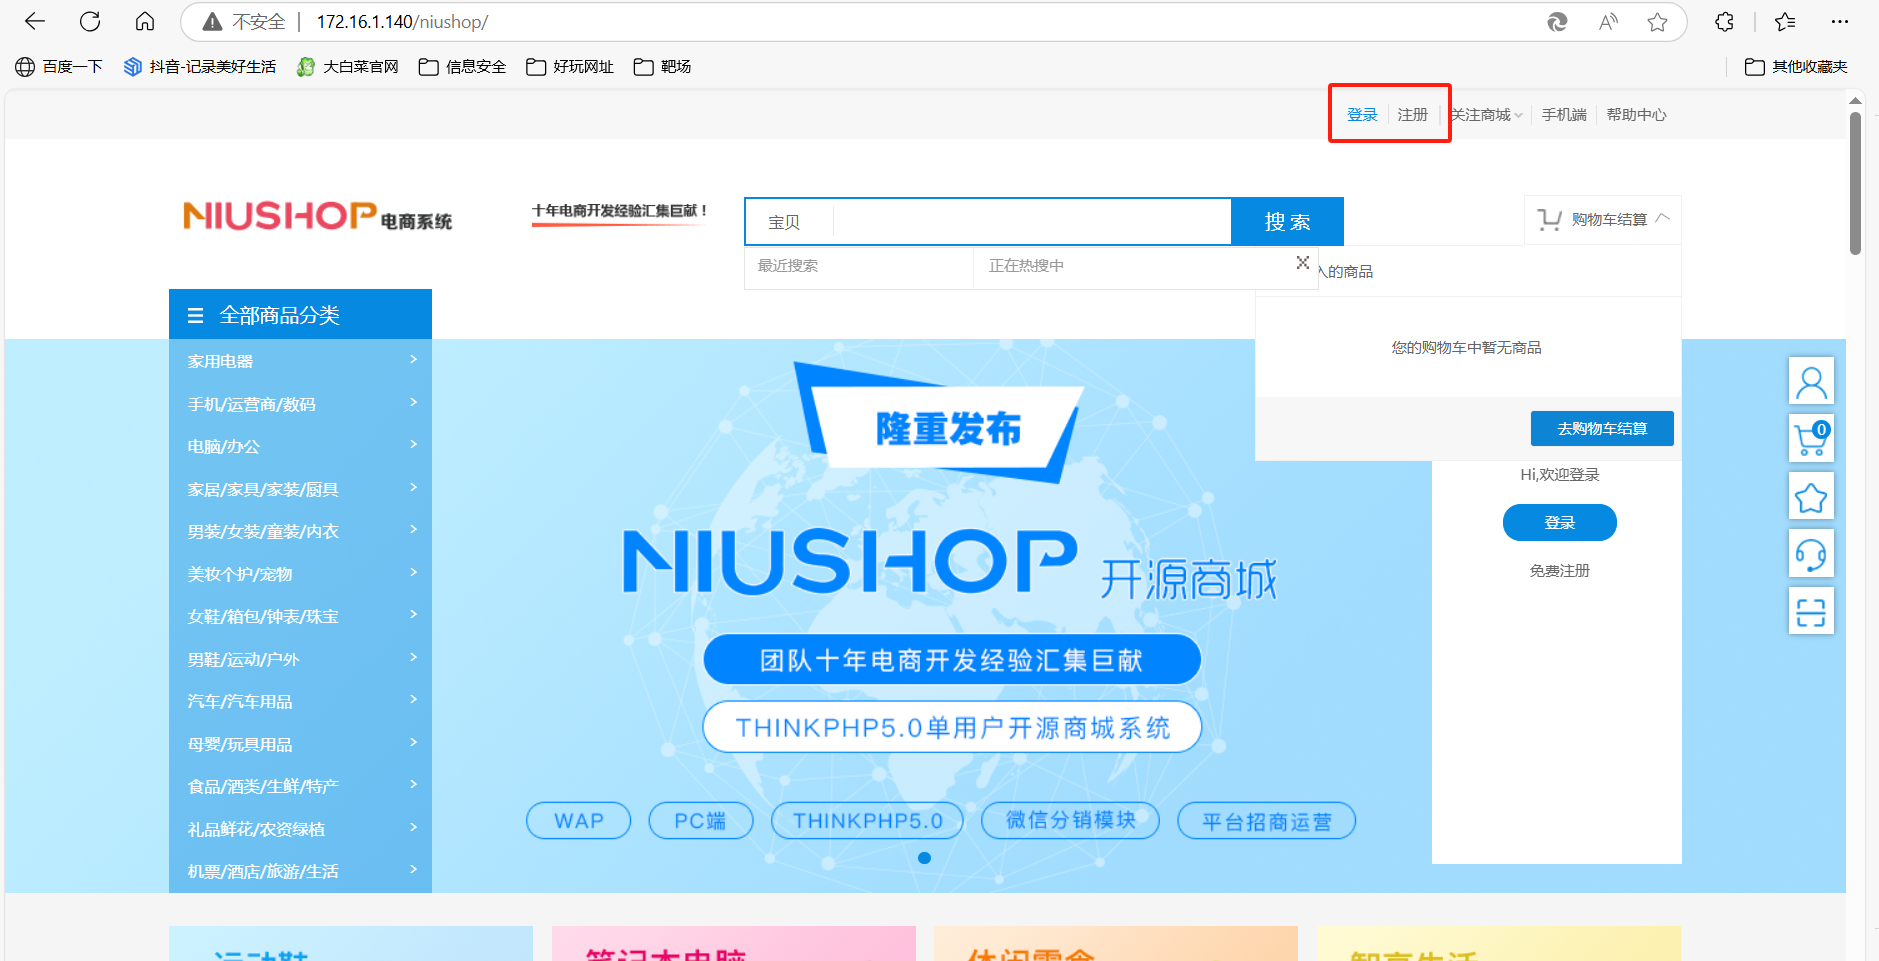Image resolution: width=1879 pixels, height=961 pixels.
Task: Open the 关注商城 dropdown
Action: point(1484,114)
